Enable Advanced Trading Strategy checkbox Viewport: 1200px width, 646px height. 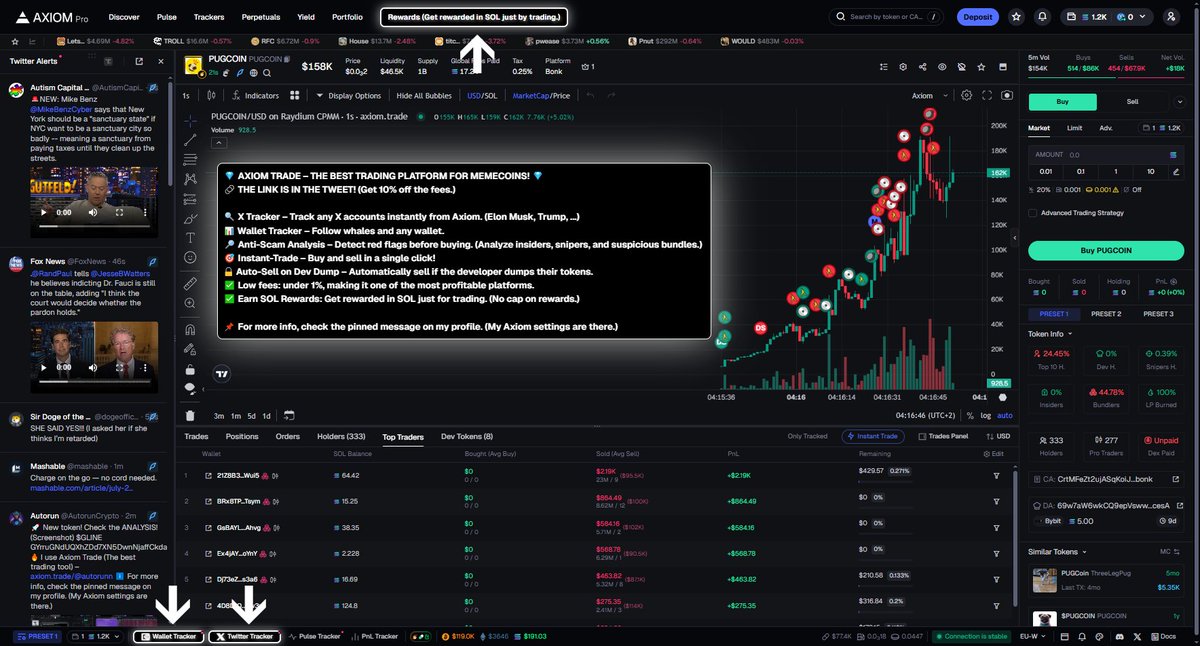coord(1032,212)
